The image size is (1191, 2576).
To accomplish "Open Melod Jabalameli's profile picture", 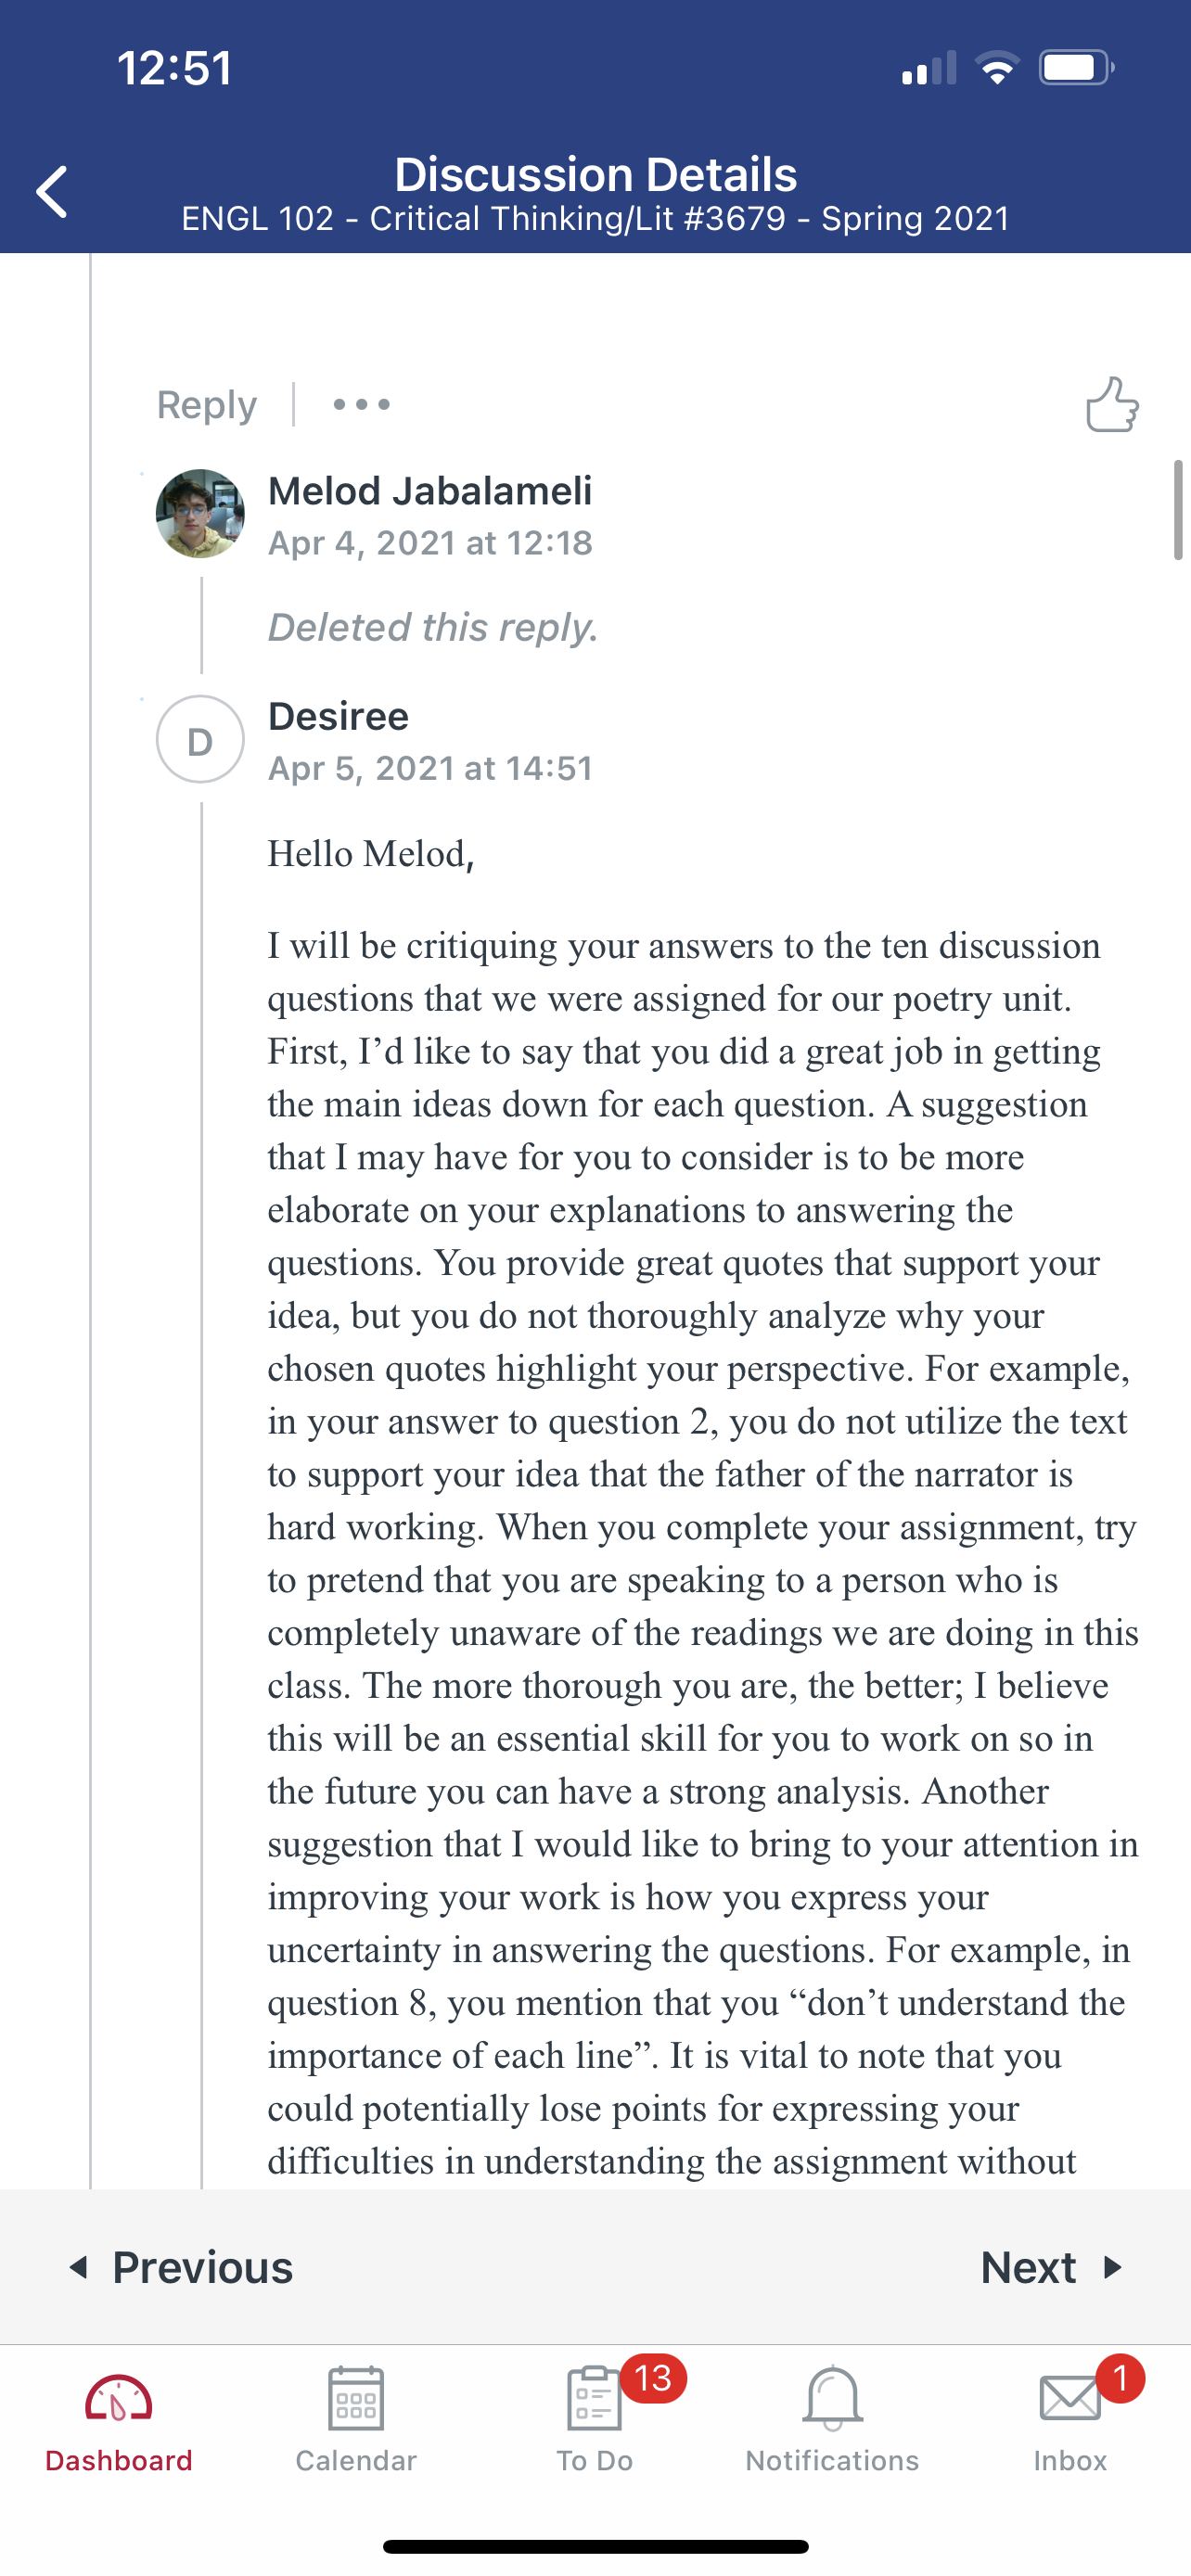I will 200,514.
